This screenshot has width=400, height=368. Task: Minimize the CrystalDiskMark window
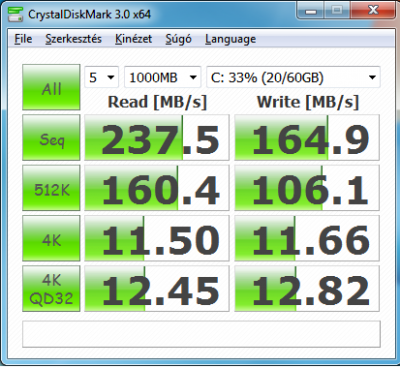[311, 11]
